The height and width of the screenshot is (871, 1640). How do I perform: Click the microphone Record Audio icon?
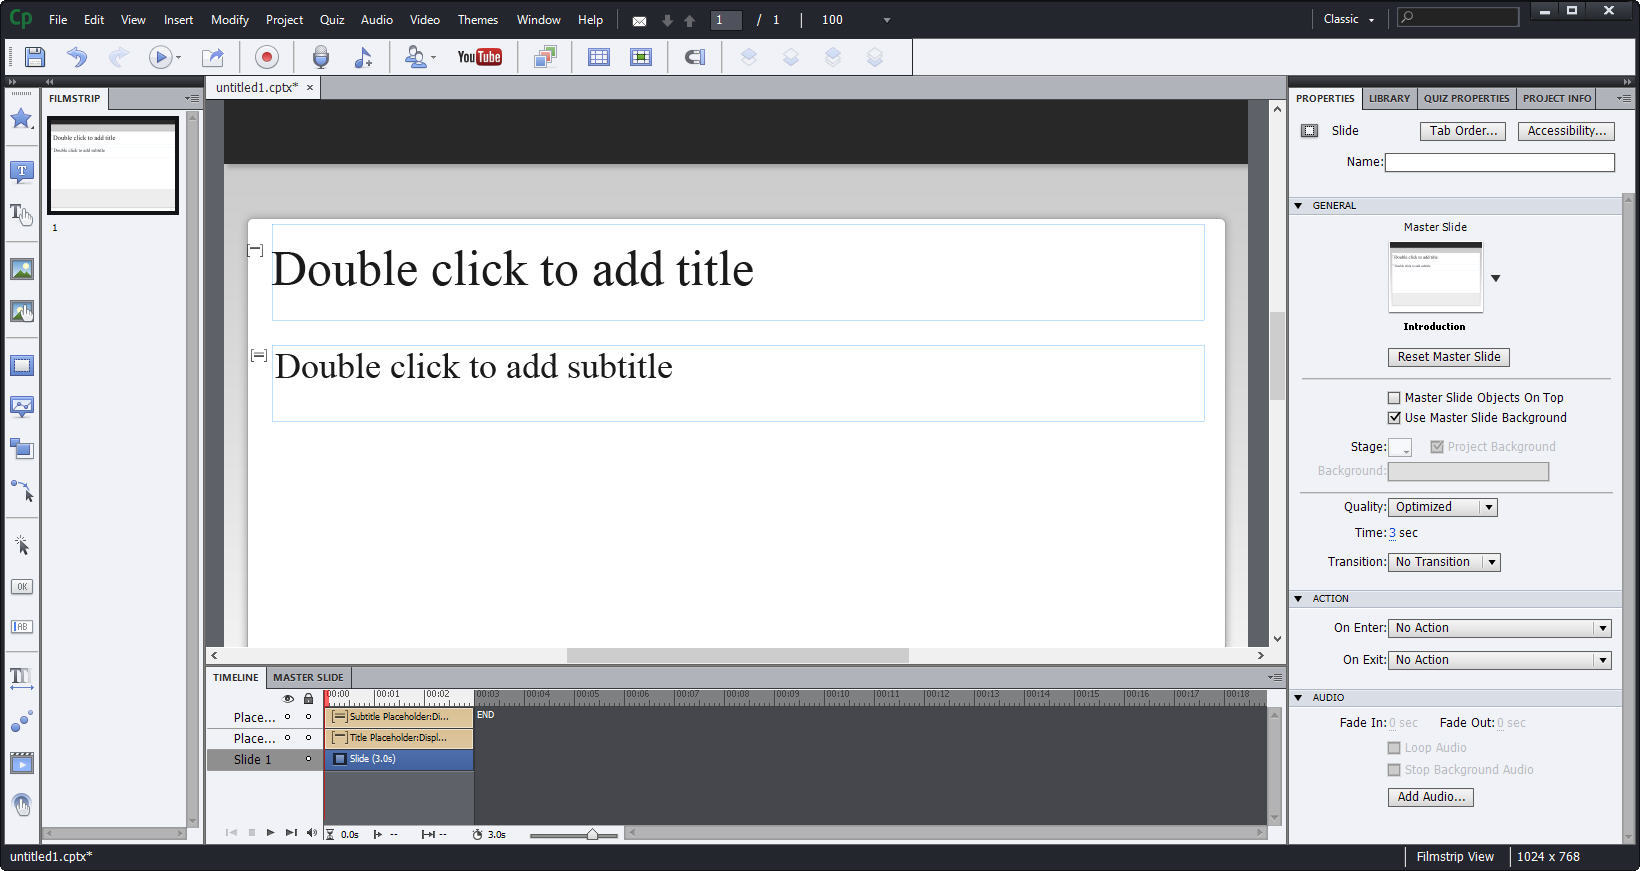point(320,57)
